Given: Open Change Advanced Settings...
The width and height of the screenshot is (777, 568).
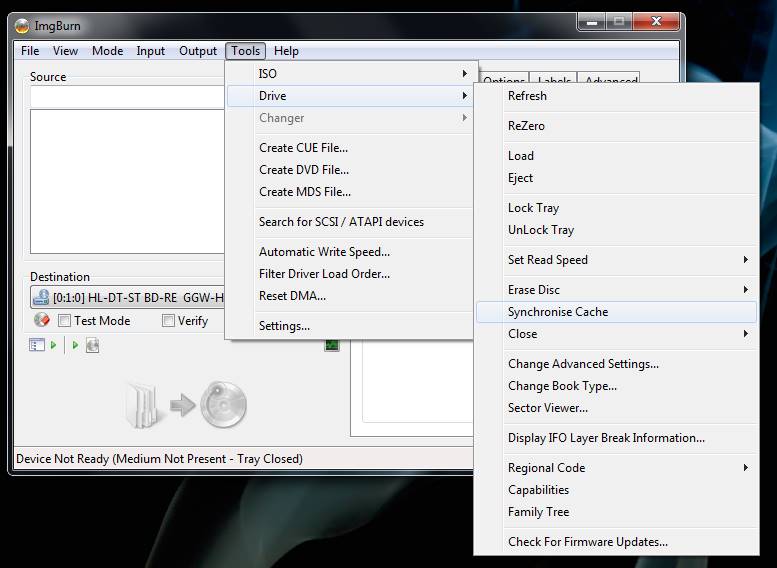Looking at the screenshot, I should (616, 364).
